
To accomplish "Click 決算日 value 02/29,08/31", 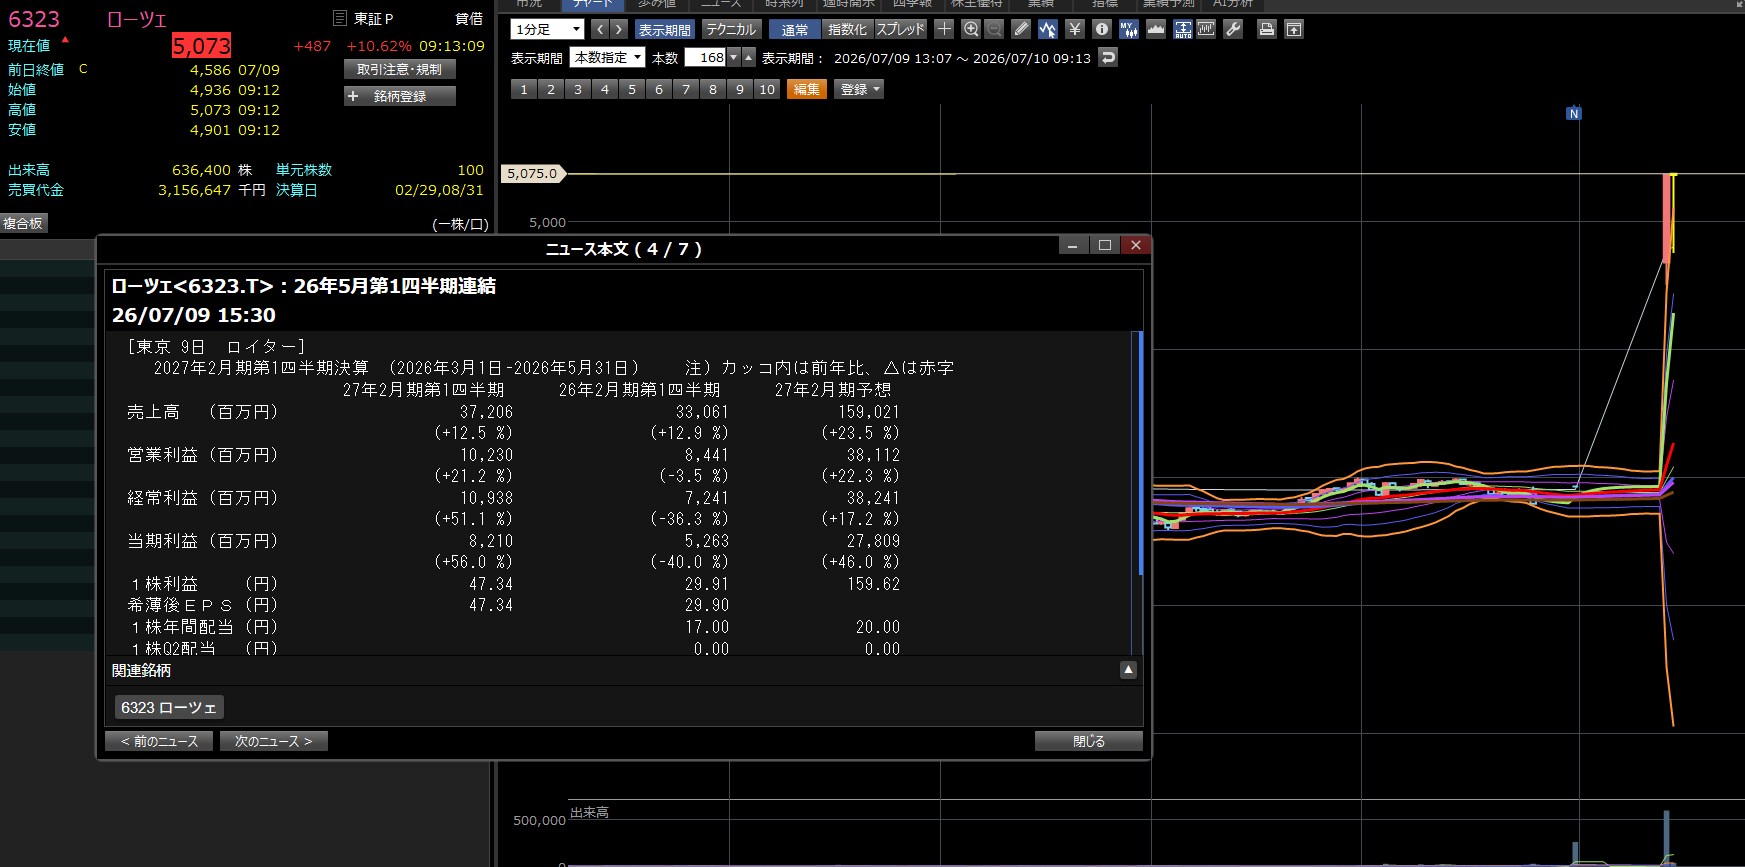I will coord(439,190).
